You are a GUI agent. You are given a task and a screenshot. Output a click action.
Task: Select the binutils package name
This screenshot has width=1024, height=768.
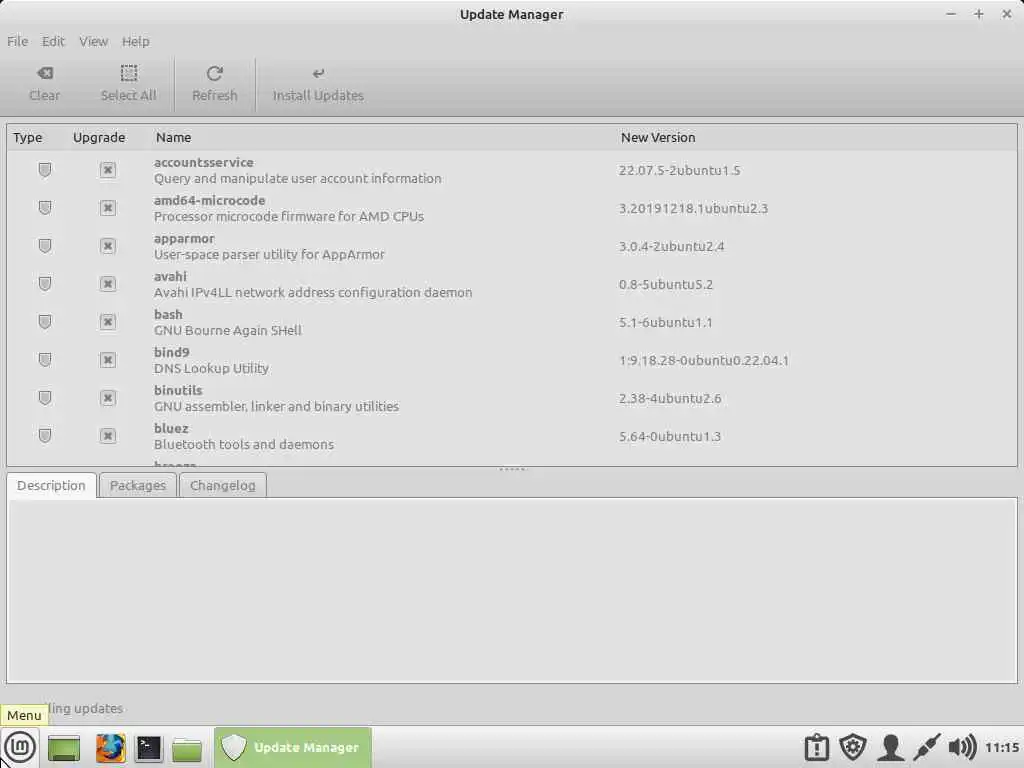(178, 390)
